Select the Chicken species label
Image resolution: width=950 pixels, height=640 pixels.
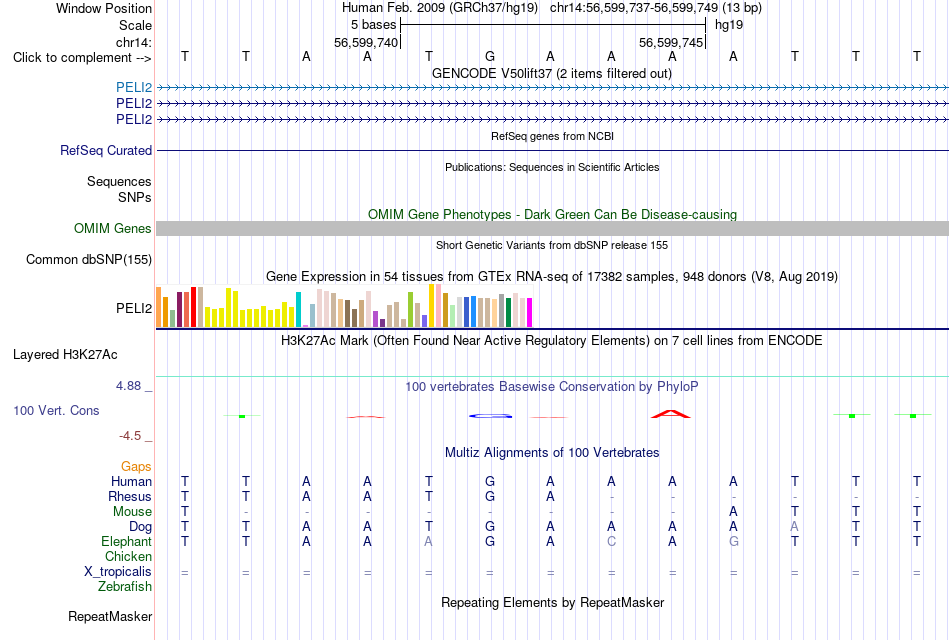128,556
